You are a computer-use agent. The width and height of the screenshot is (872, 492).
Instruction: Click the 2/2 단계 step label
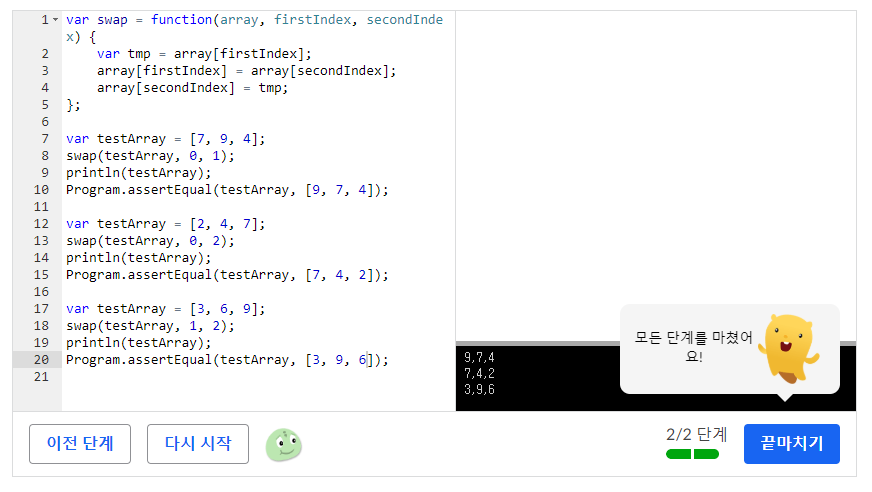tap(696, 434)
